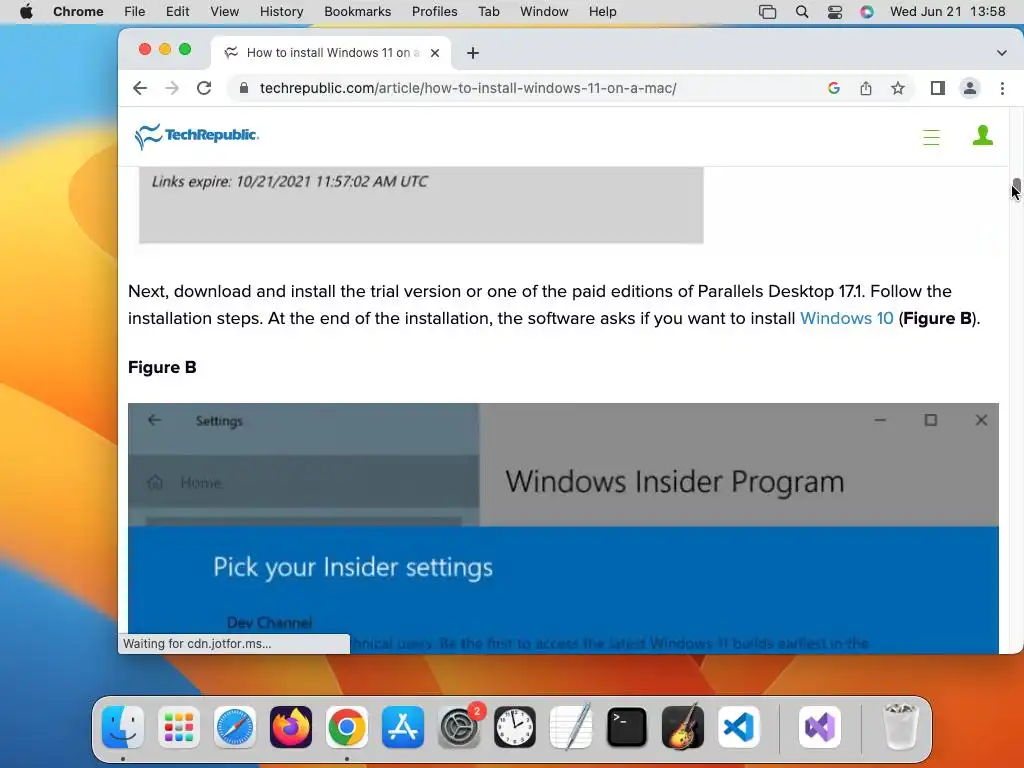Image resolution: width=1024 pixels, height=768 pixels.
Task: Open the Apple menu
Action: [26, 12]
